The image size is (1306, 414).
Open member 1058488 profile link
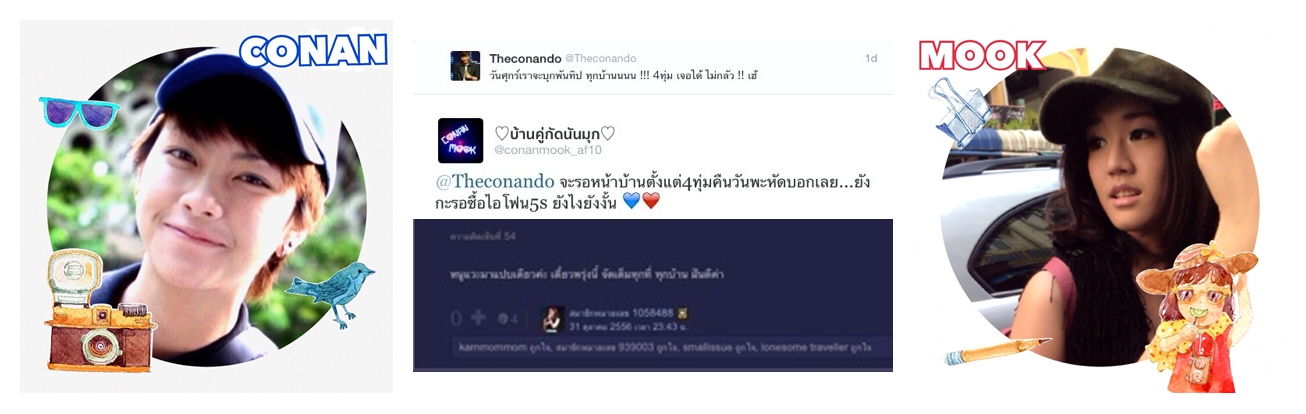point(622,312)
